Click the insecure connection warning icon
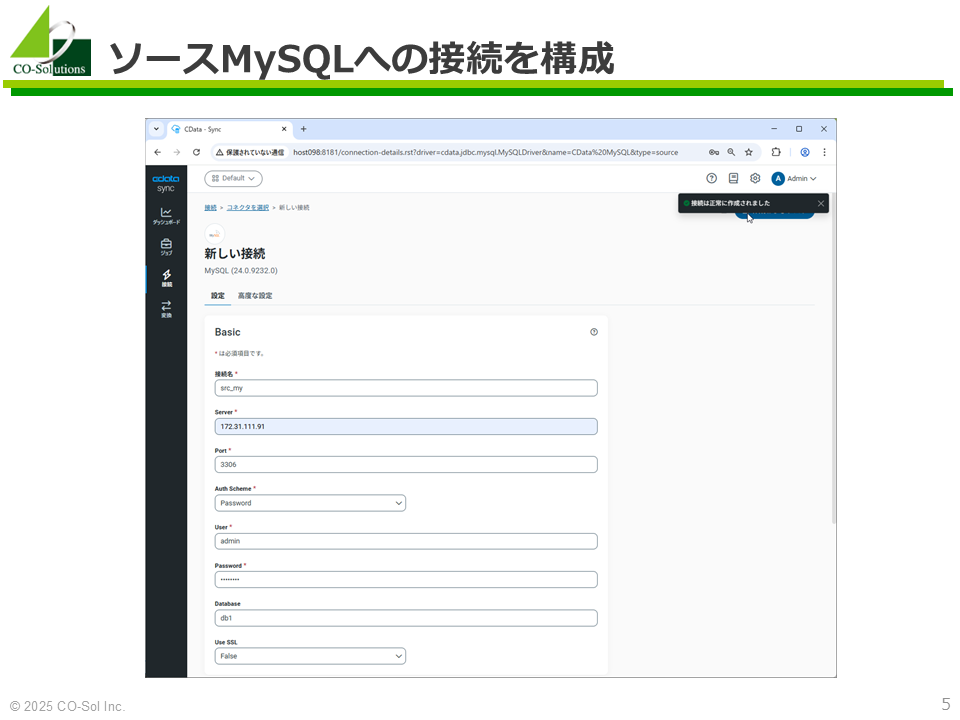This screenshot has height=720, width=960. click(219, 152)
